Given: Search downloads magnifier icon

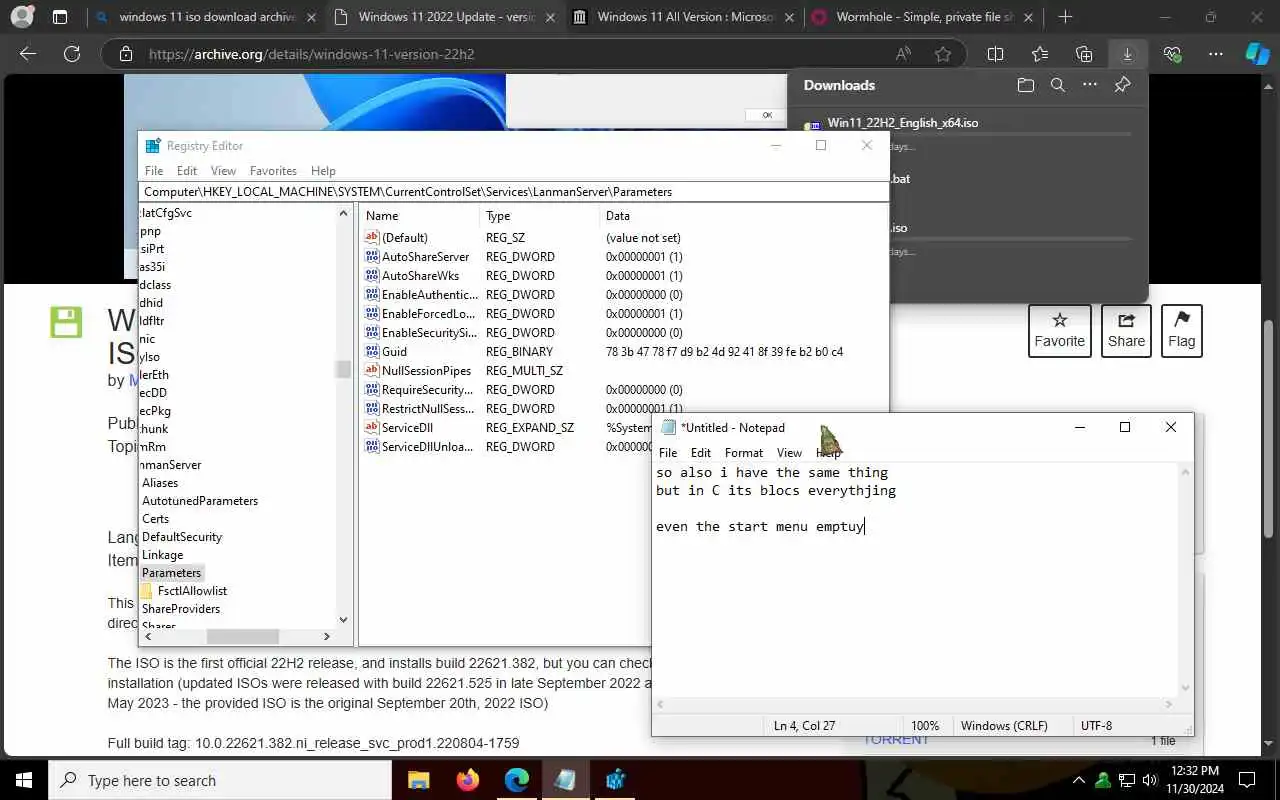Looking at the screenshot, I should (x=1057, y=85).
